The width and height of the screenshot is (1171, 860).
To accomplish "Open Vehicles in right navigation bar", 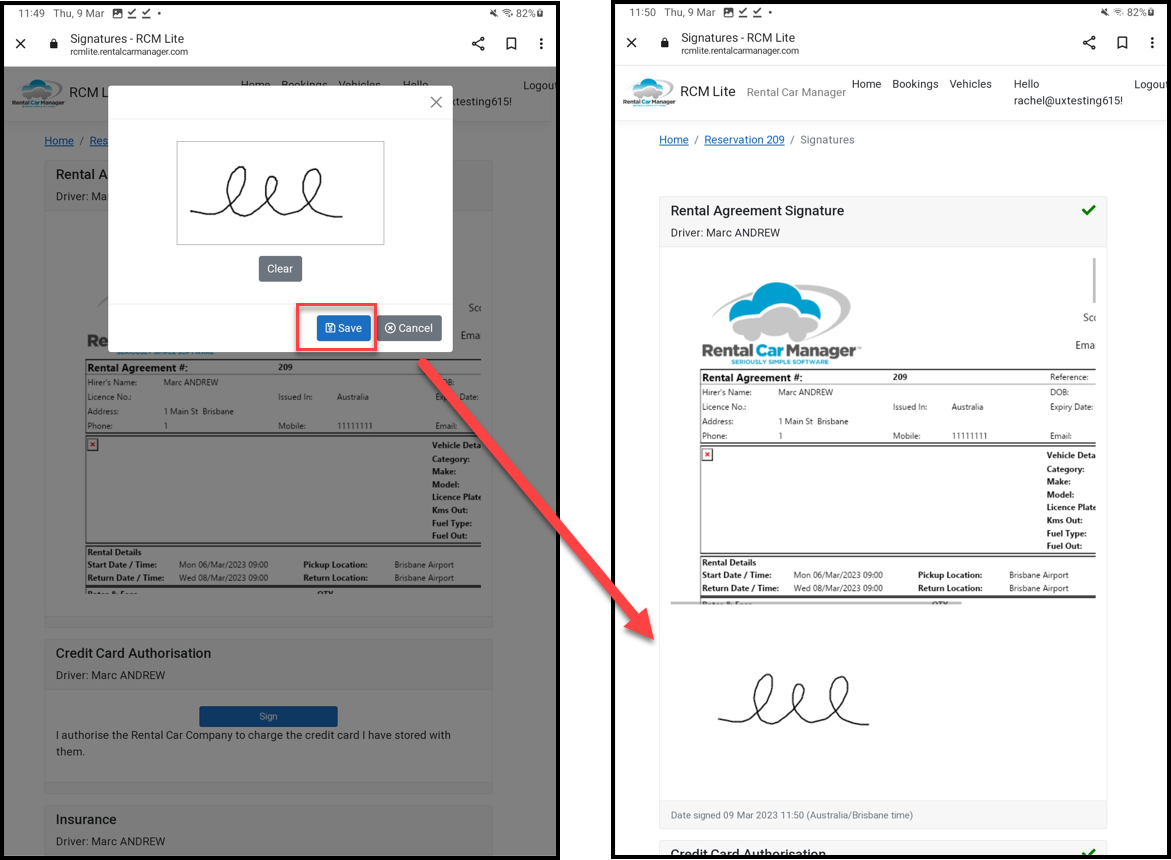I will (970, 84).
